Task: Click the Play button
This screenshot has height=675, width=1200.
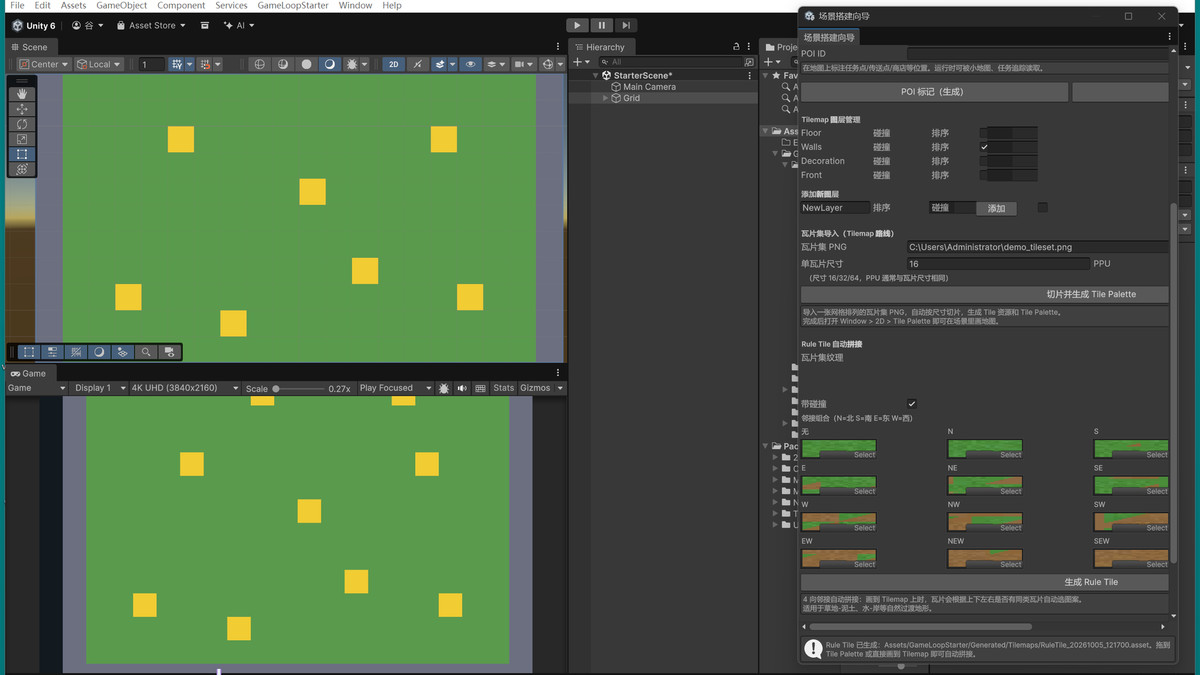Action: tap(577, 25)
